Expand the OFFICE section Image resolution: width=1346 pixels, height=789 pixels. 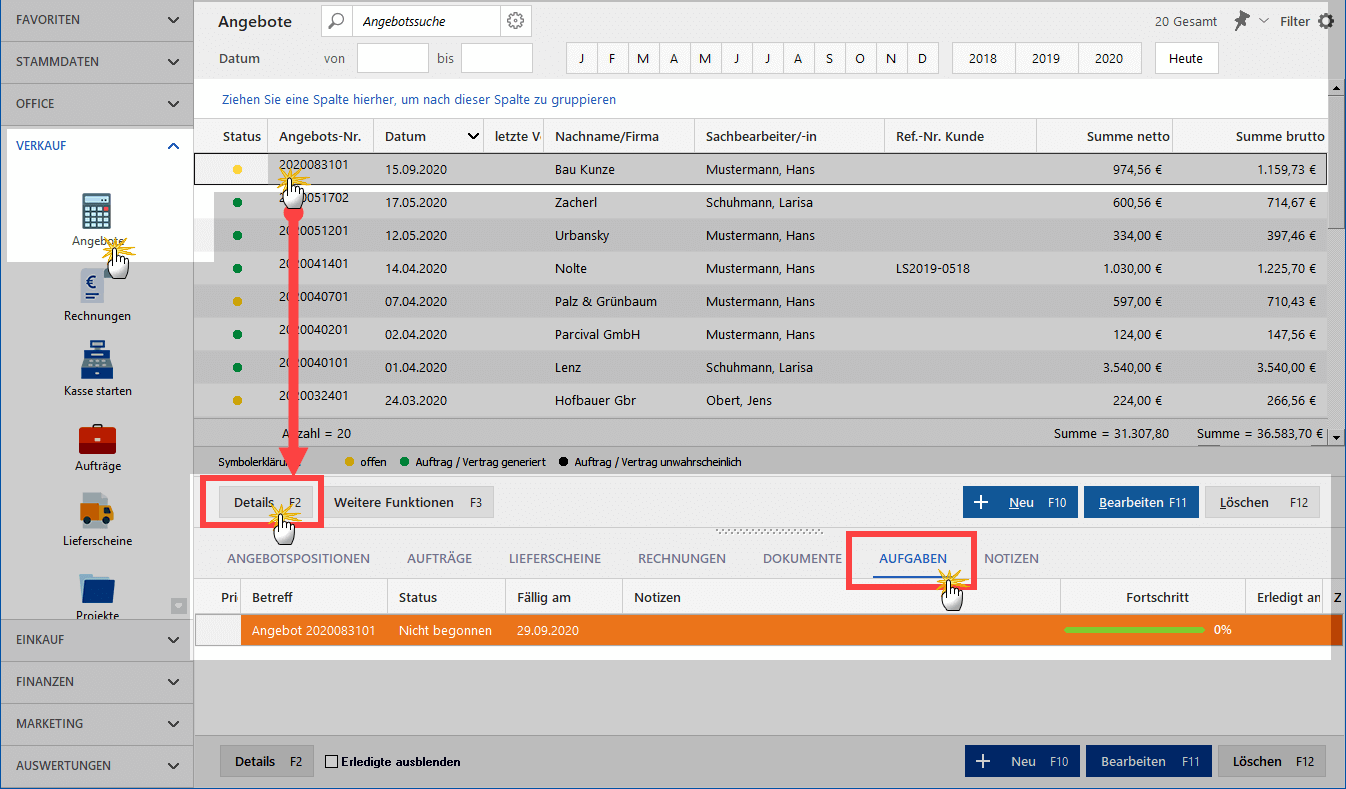pyautogui.click(x=174, y=104)
